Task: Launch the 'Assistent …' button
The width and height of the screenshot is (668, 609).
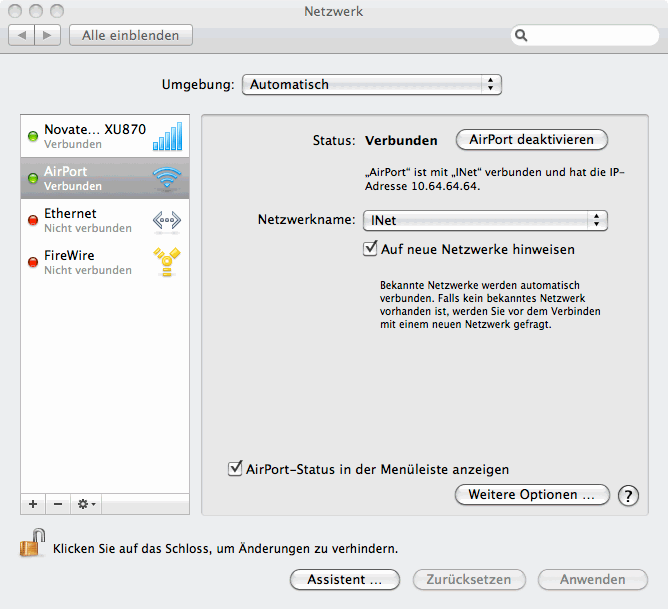Action: pos(344,579)
